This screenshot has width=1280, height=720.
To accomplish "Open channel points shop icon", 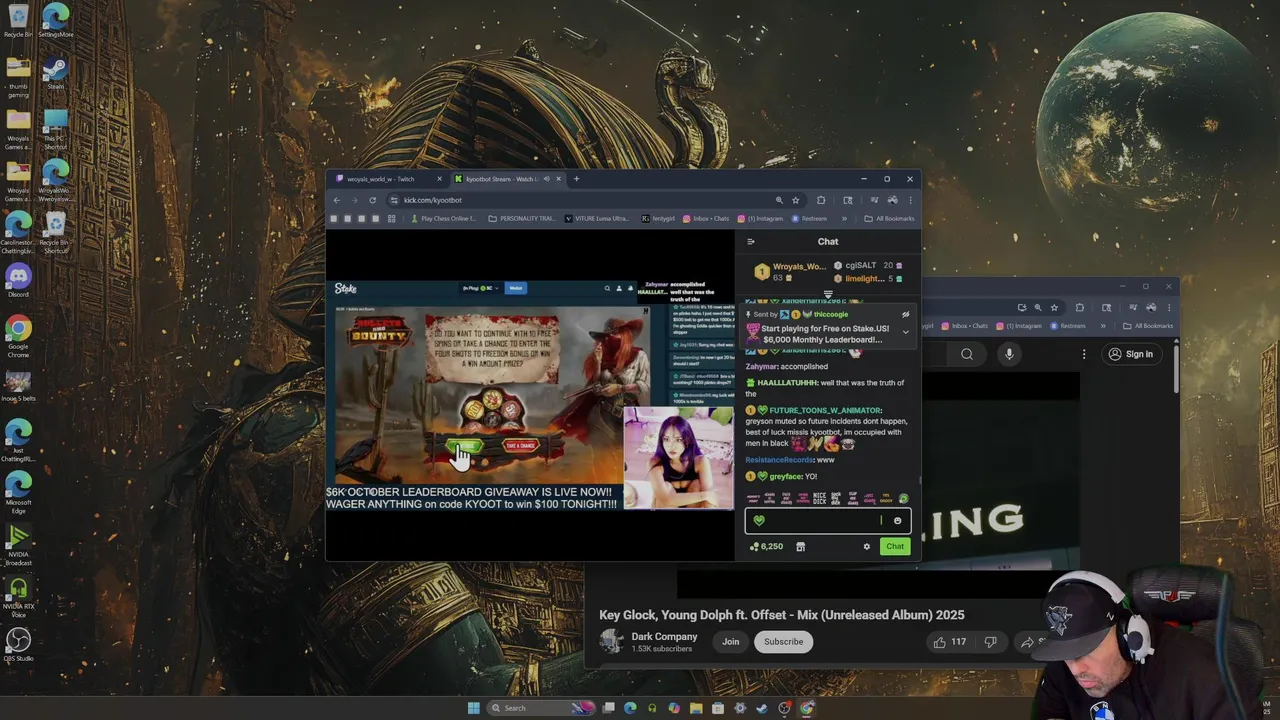I will [x=800, y=547].
